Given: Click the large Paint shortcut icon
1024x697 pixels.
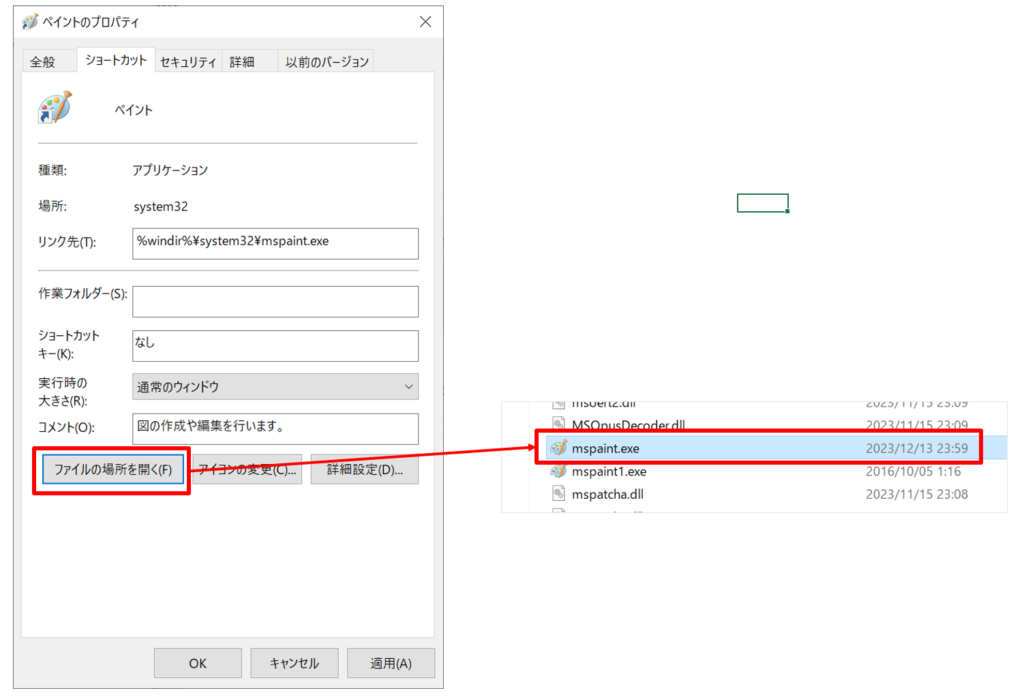Looking at the screenshot, I should tap(55, 108).
